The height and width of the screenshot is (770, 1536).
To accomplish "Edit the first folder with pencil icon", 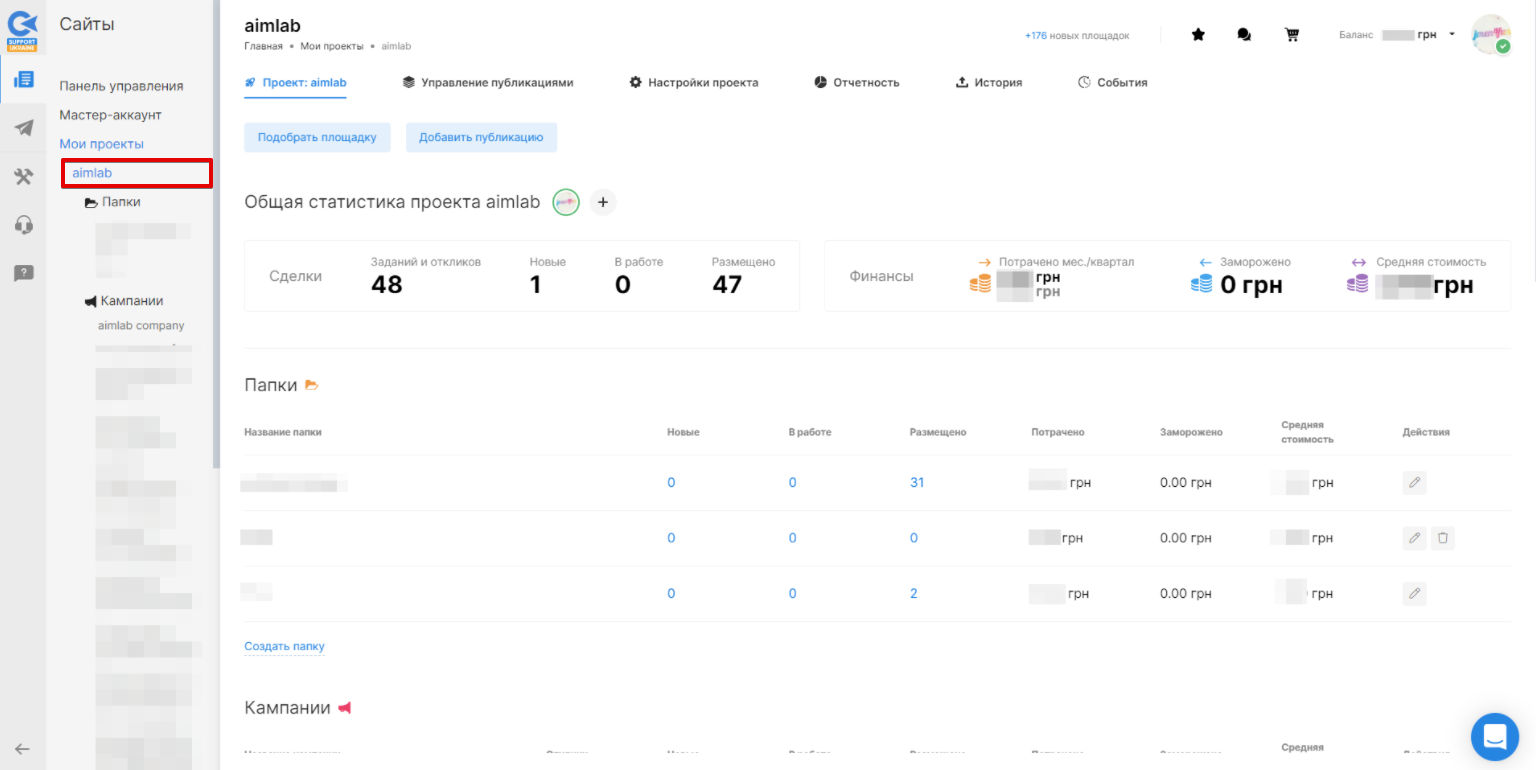I will 1414,483.
